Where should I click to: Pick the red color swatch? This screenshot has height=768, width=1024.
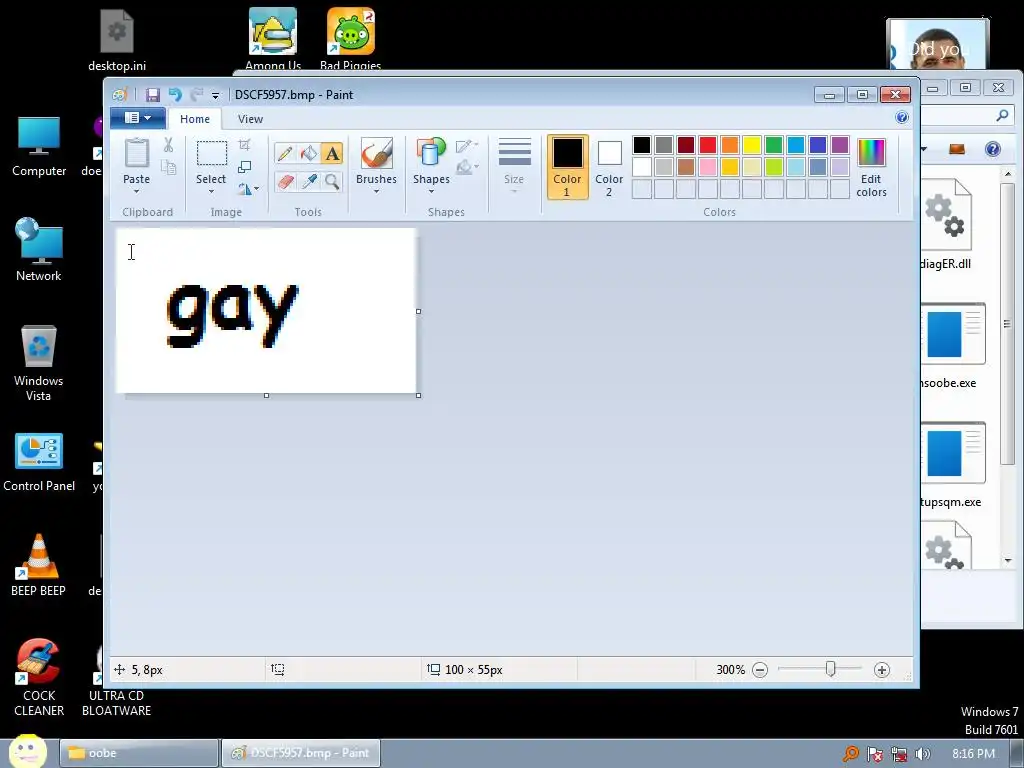[x=708, y=145]
